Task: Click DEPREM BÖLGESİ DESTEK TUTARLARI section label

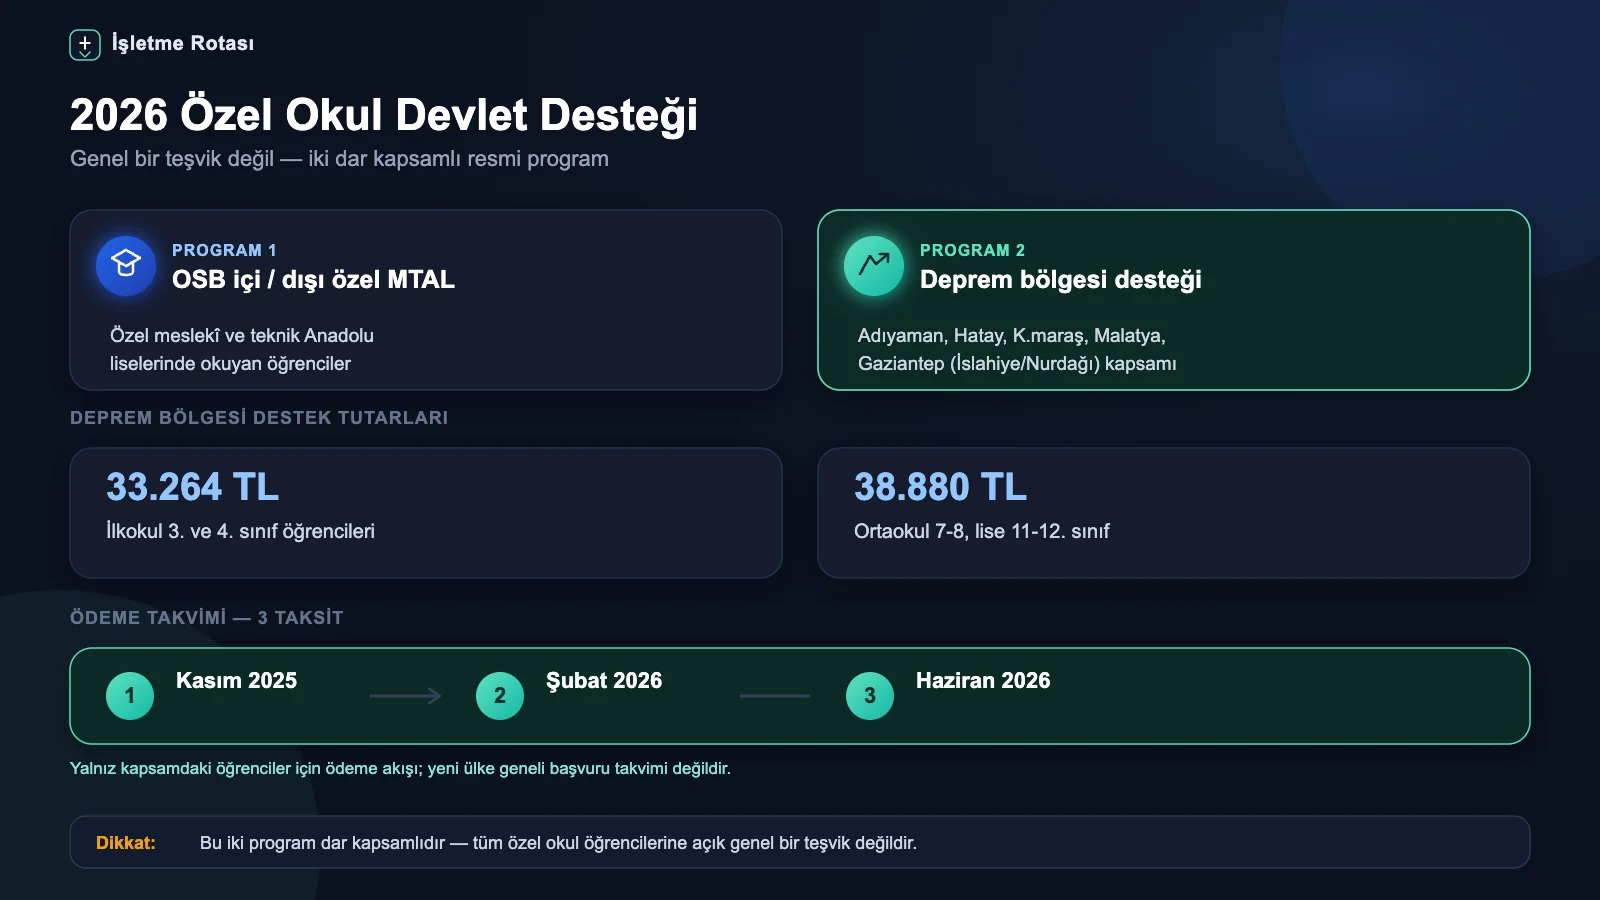Action: [259, 418]
